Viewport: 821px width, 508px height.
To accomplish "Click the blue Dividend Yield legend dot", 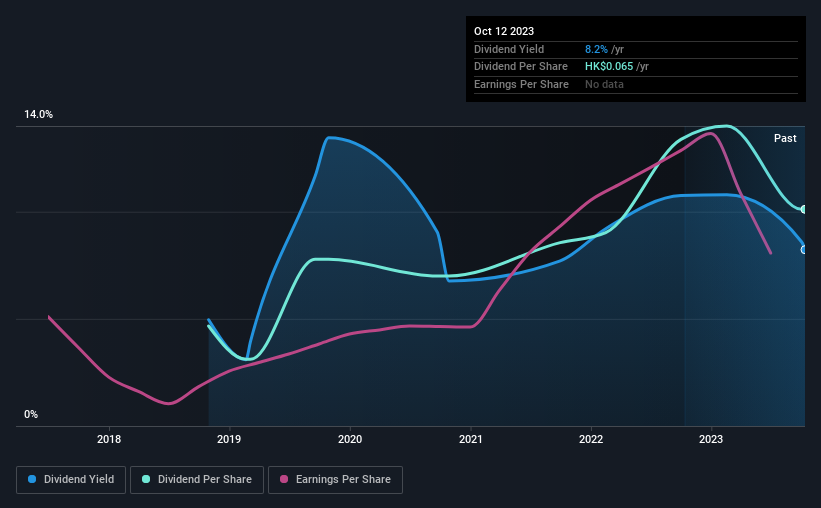I will pos(32,479).
